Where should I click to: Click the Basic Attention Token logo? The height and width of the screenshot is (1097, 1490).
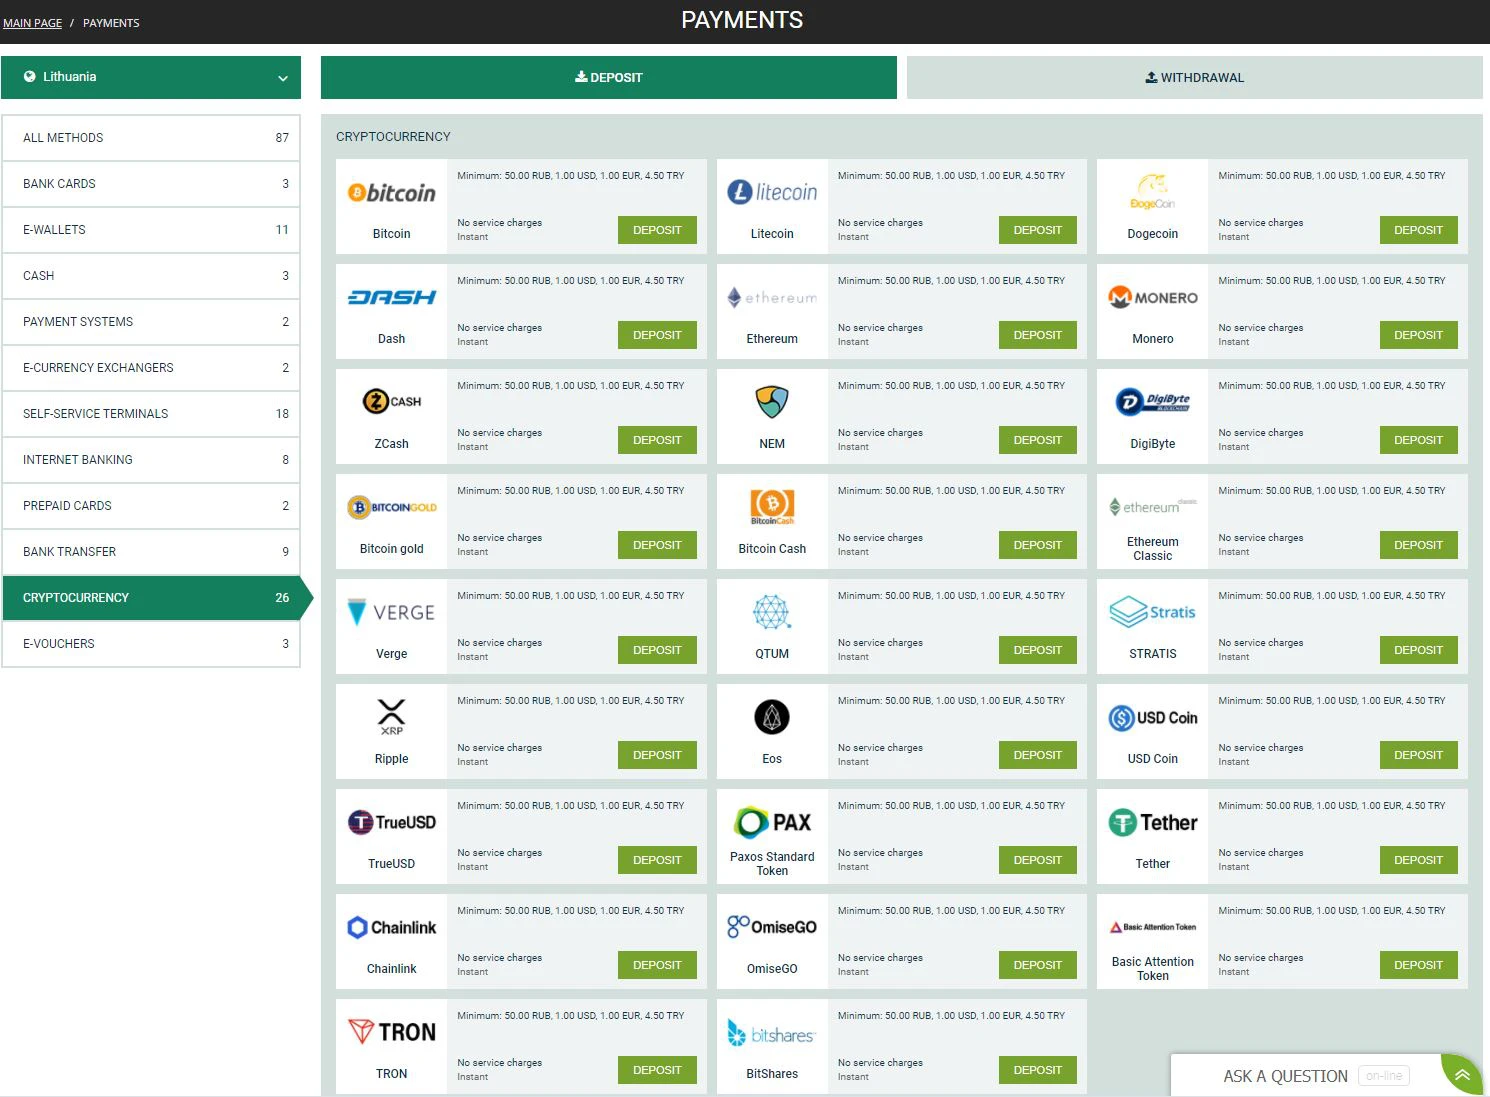tap(1153, 927)
